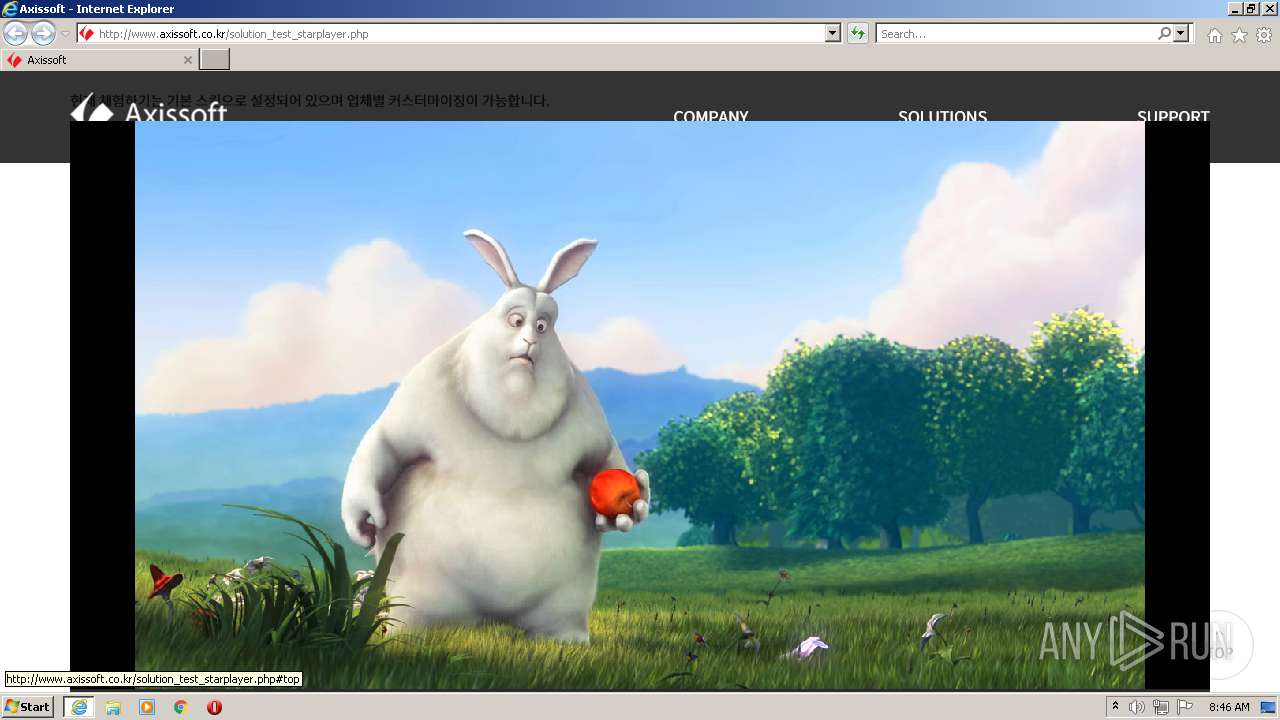
Task: Show hidden system tray icons
Action: click(x=1115, y=707)
